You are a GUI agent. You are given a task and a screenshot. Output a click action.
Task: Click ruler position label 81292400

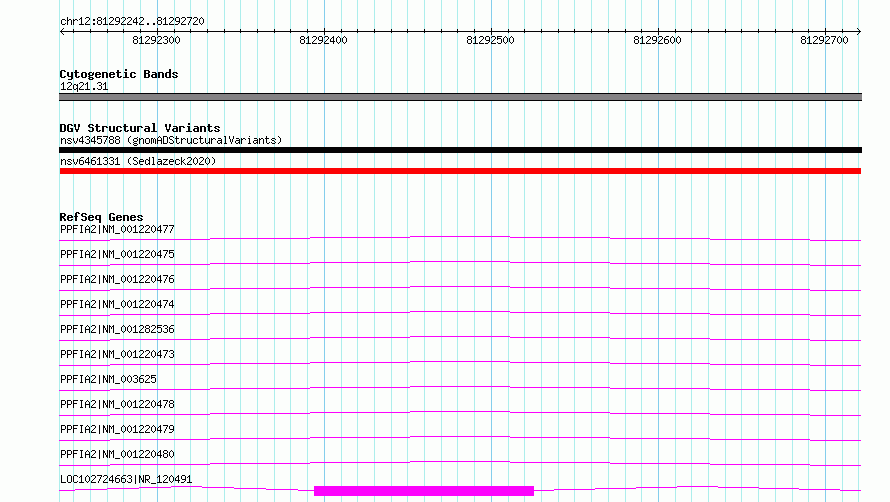[x=323, y=40]
